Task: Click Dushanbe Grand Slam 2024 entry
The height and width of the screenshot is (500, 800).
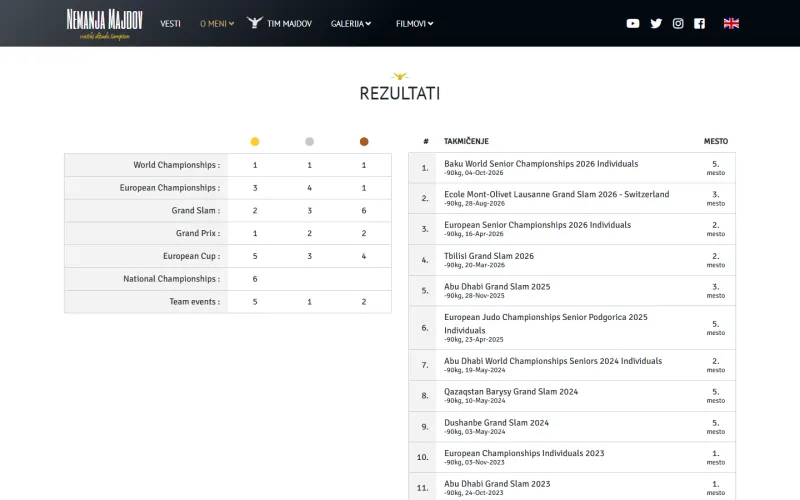Action: 496,423
